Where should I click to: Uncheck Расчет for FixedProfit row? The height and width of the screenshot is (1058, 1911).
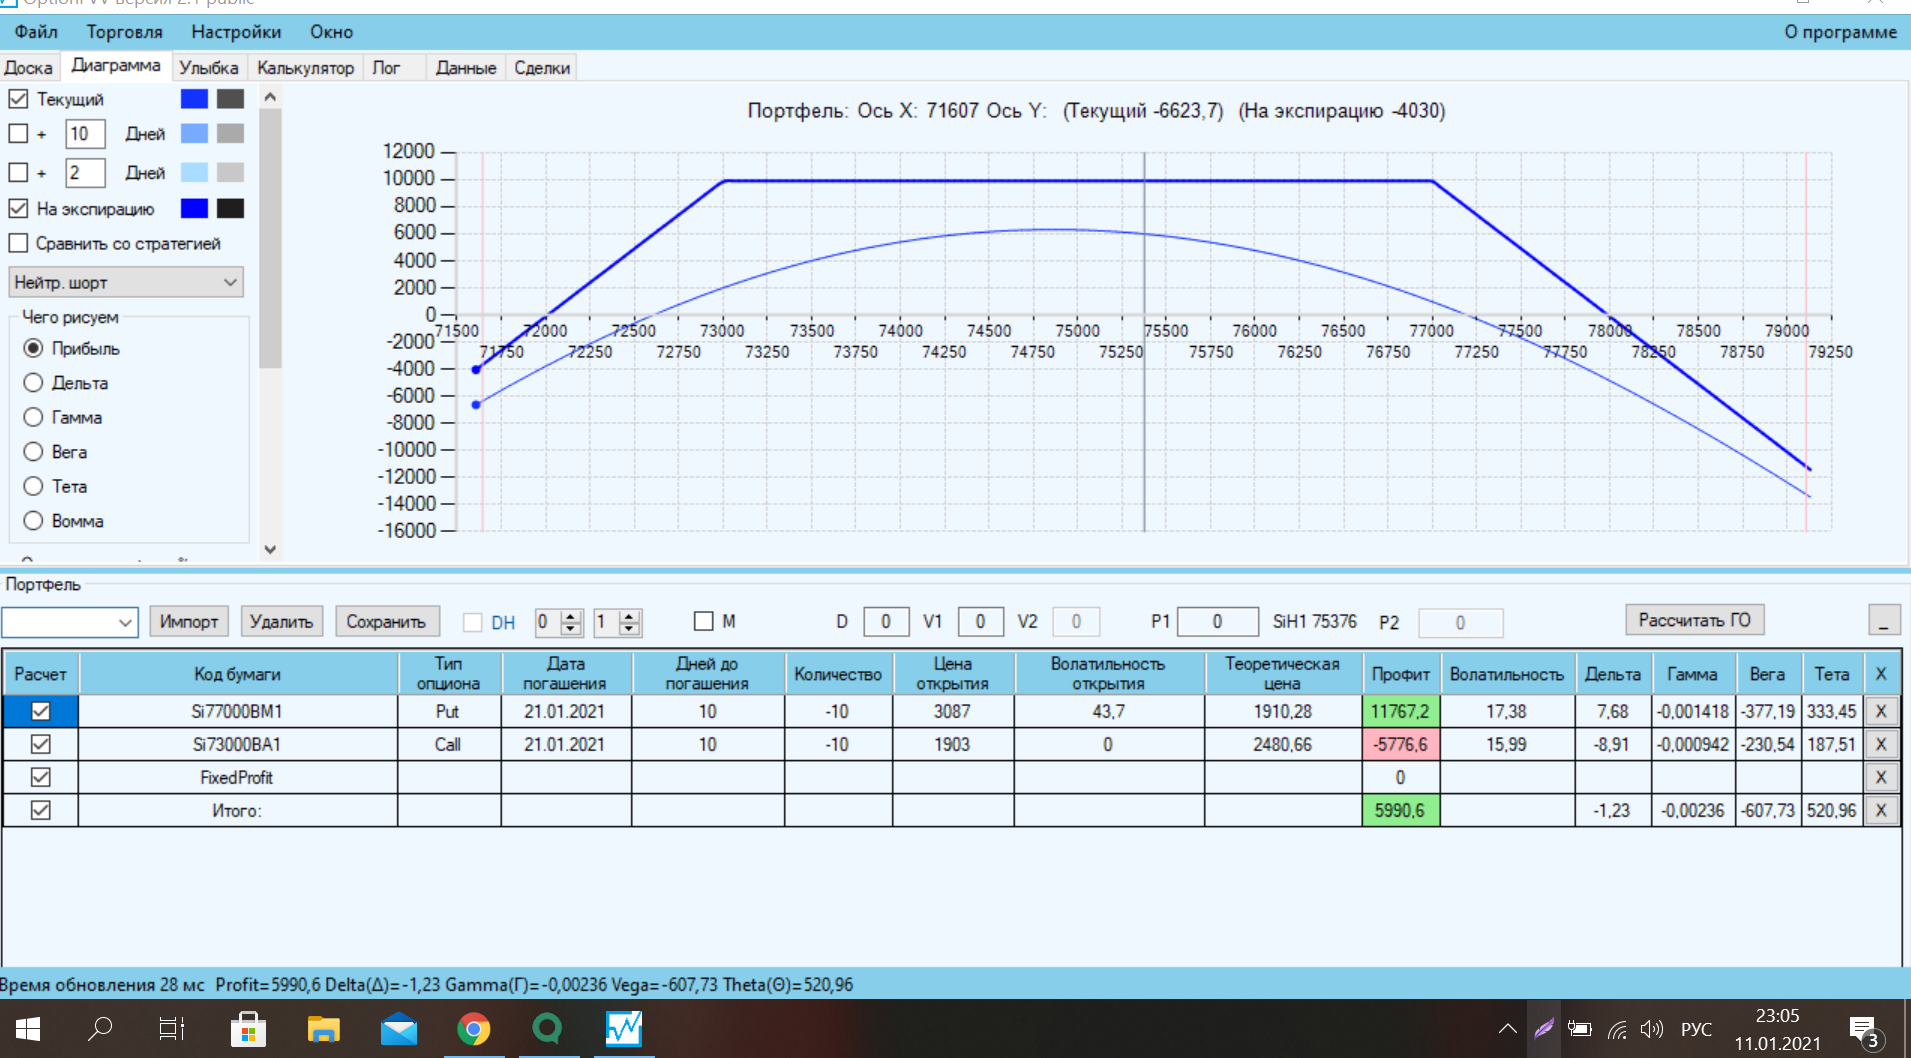(x=40, y=777)
